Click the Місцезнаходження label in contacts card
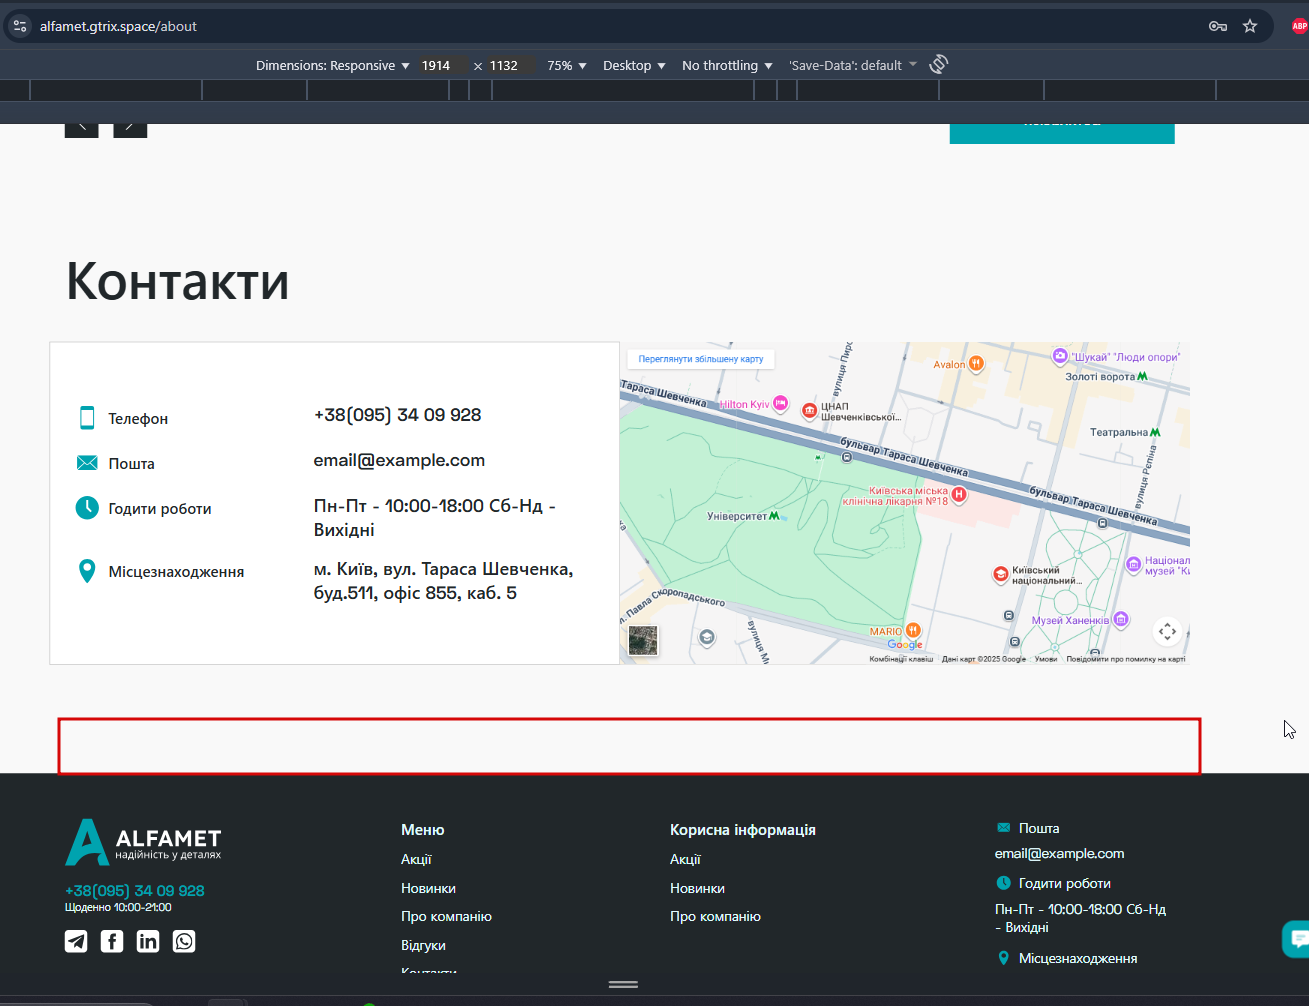Screen dimensions: 1309x1006 (176, 572)
